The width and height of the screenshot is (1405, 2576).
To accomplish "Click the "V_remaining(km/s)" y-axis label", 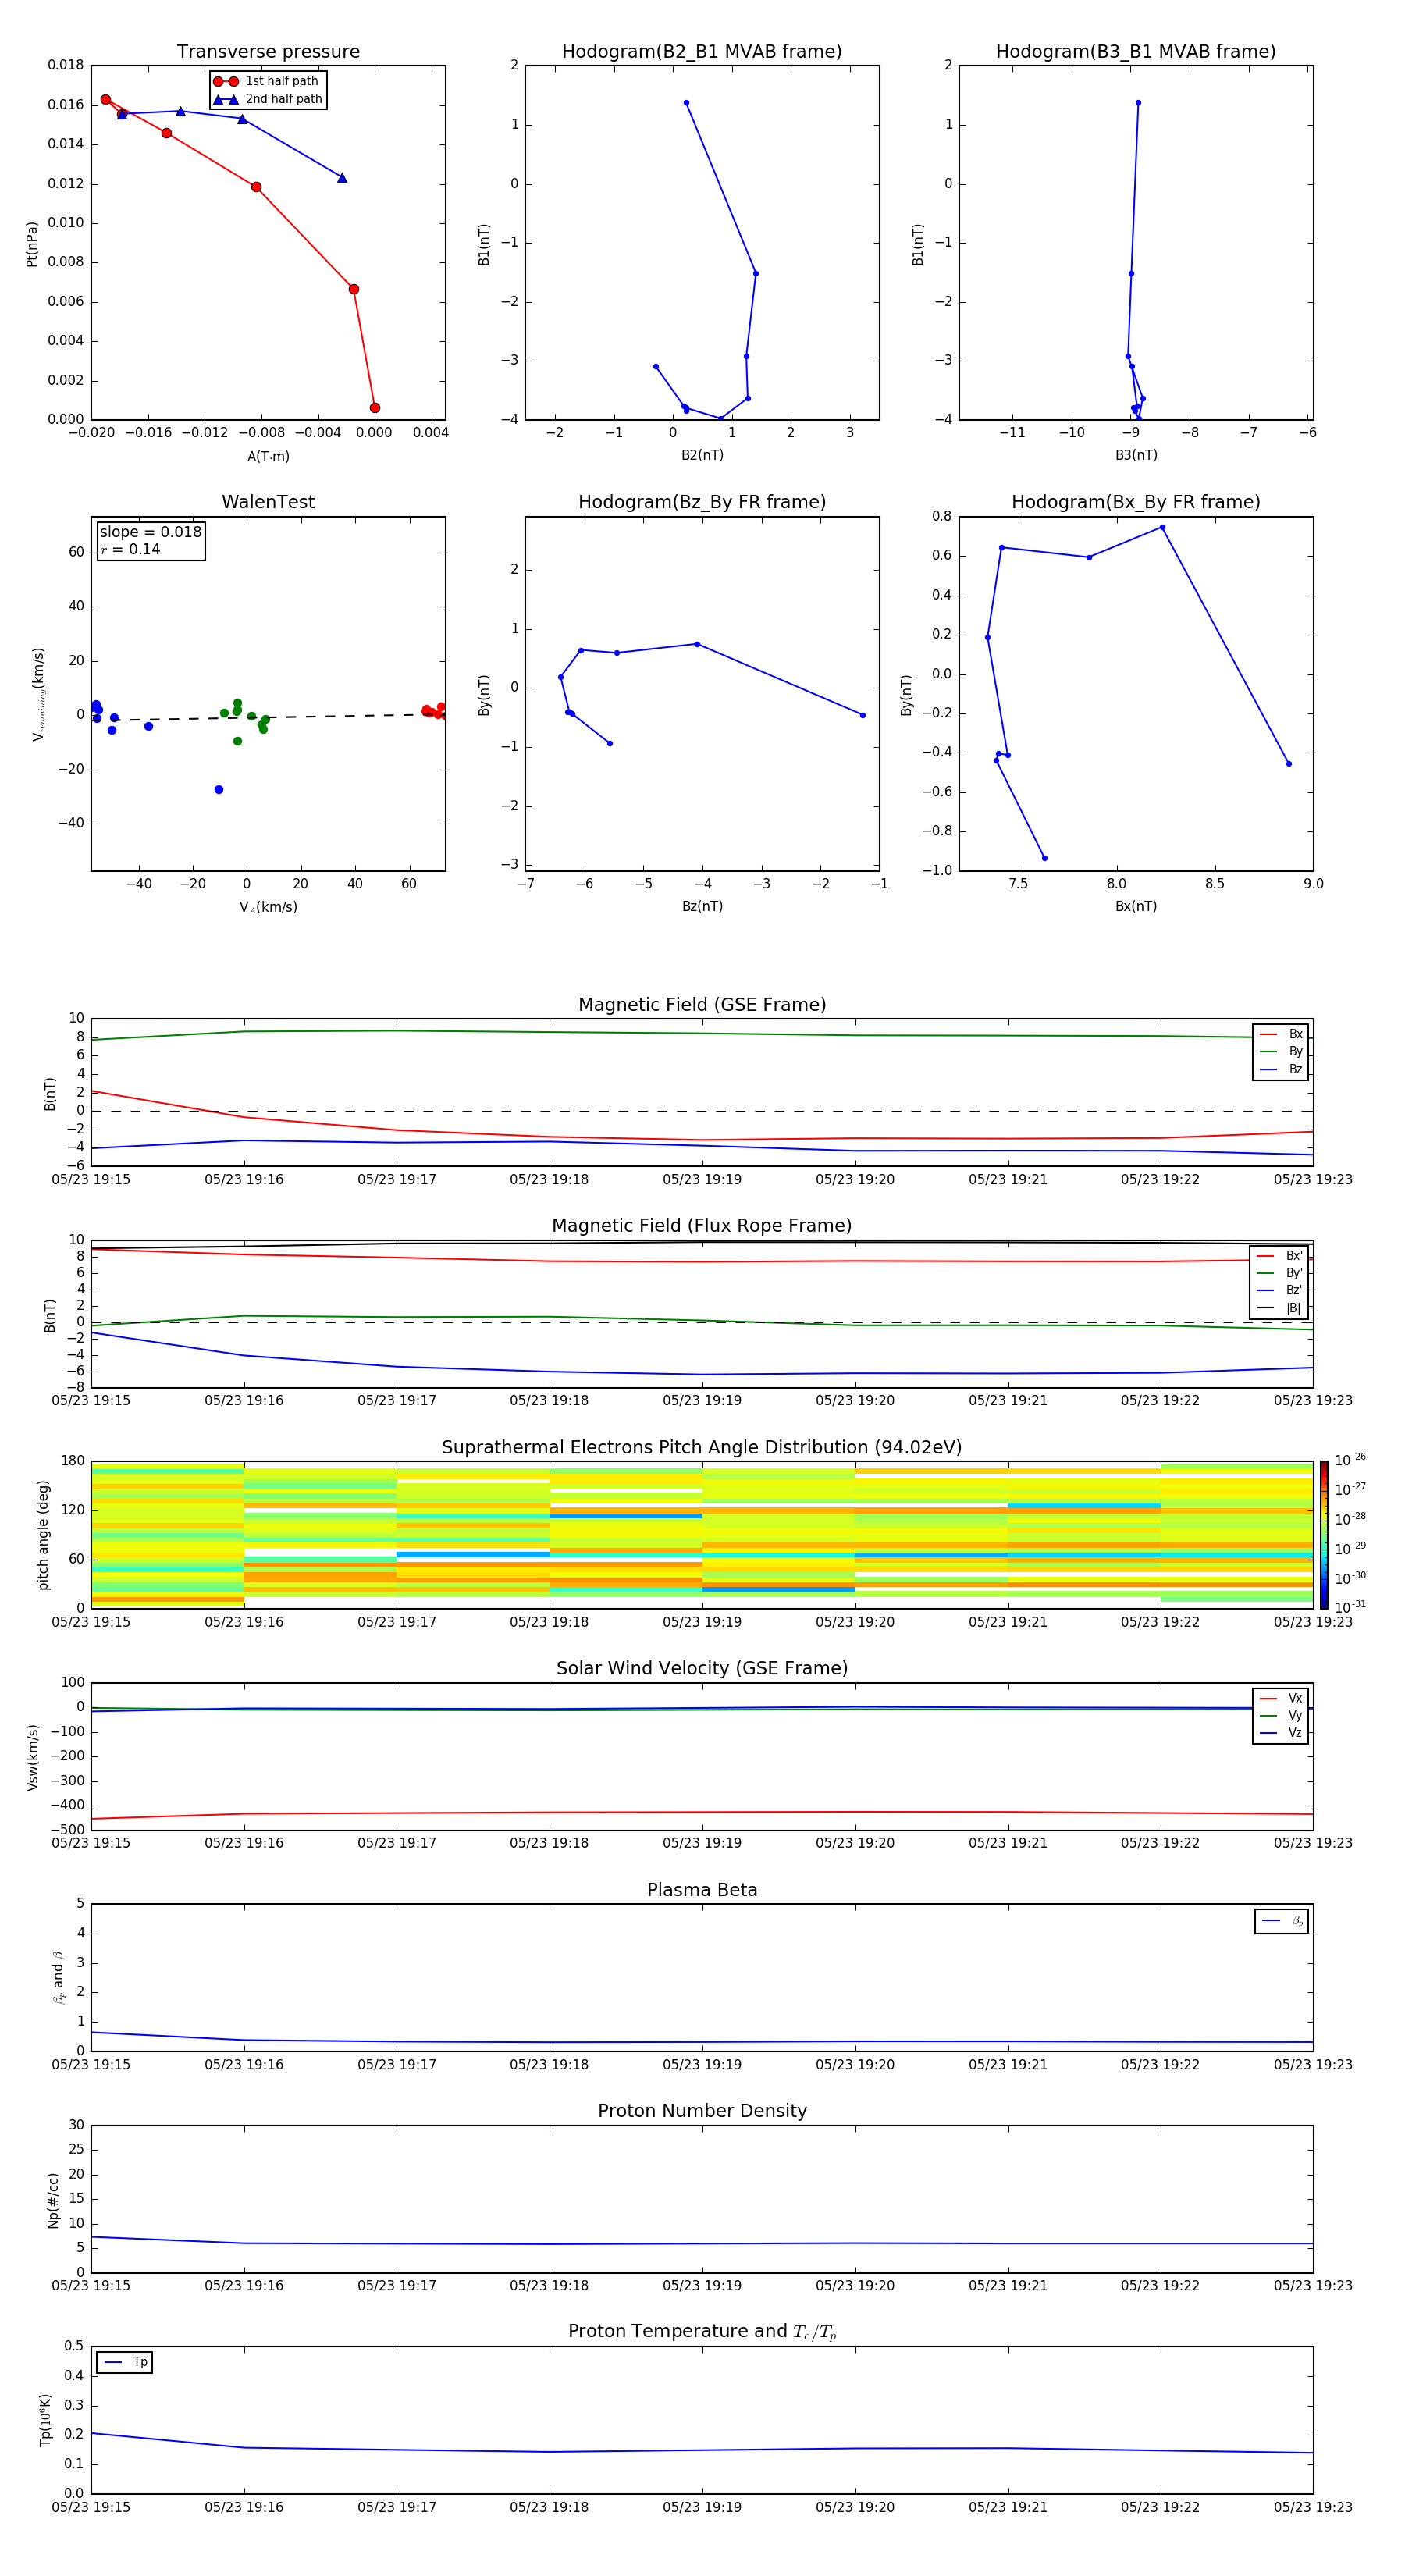I will point(38,694).
